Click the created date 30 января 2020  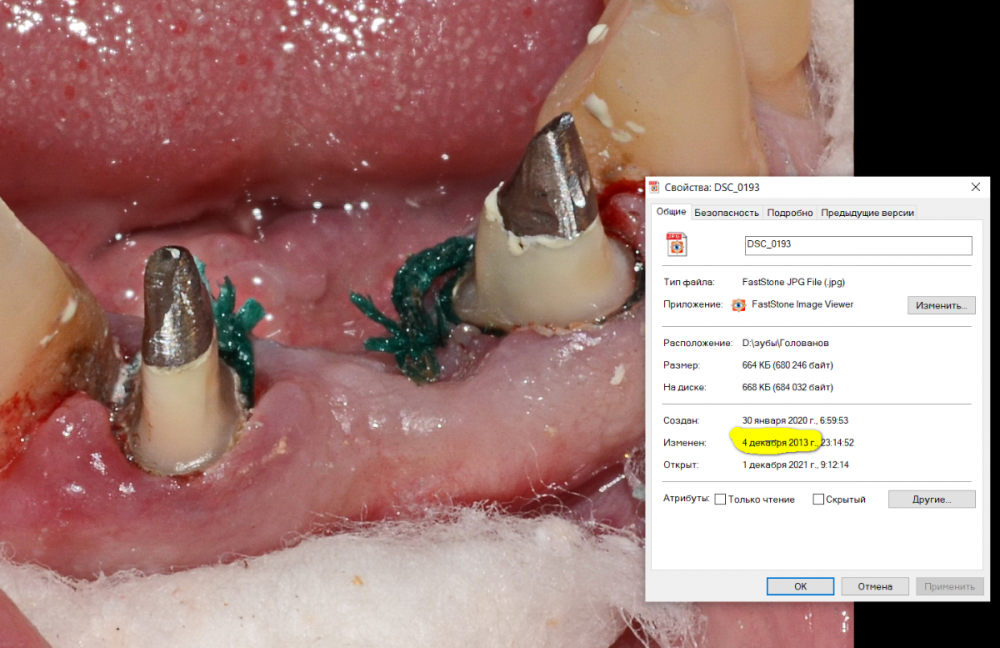pos(781,420)
